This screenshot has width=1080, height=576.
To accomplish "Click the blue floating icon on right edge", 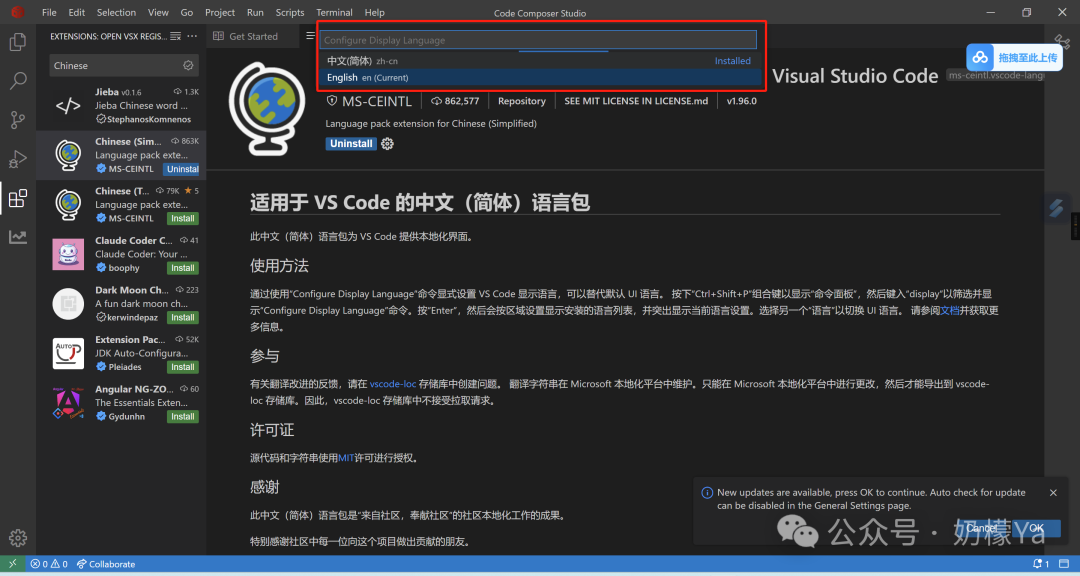I will [x=1057, y=207].
